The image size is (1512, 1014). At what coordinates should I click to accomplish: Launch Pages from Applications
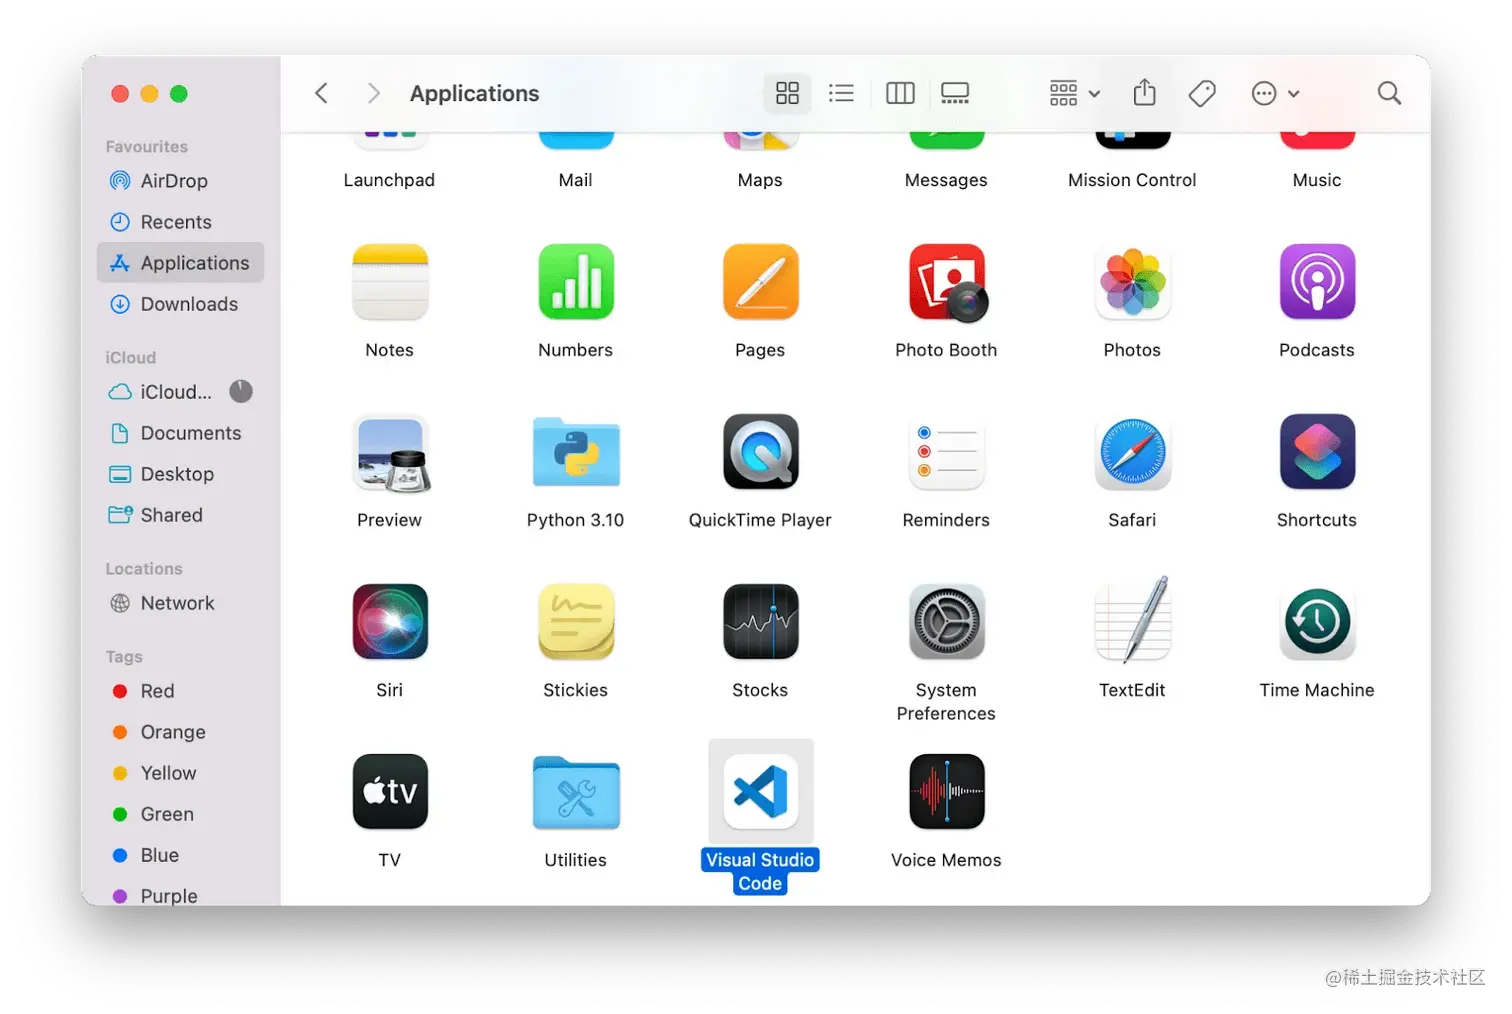pyautogui.click(x=761, y=282)
